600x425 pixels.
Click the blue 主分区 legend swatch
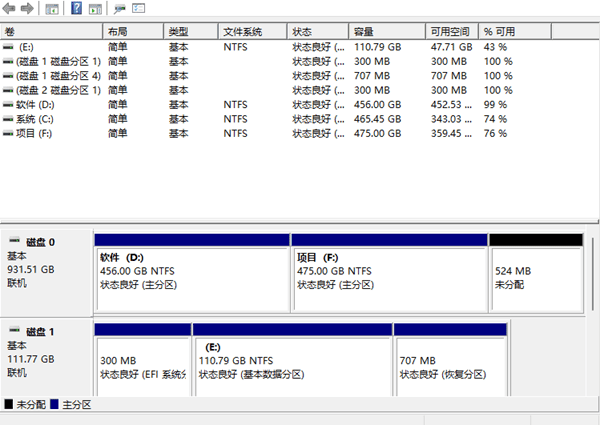pyautogui.click(x=54, y=404)
